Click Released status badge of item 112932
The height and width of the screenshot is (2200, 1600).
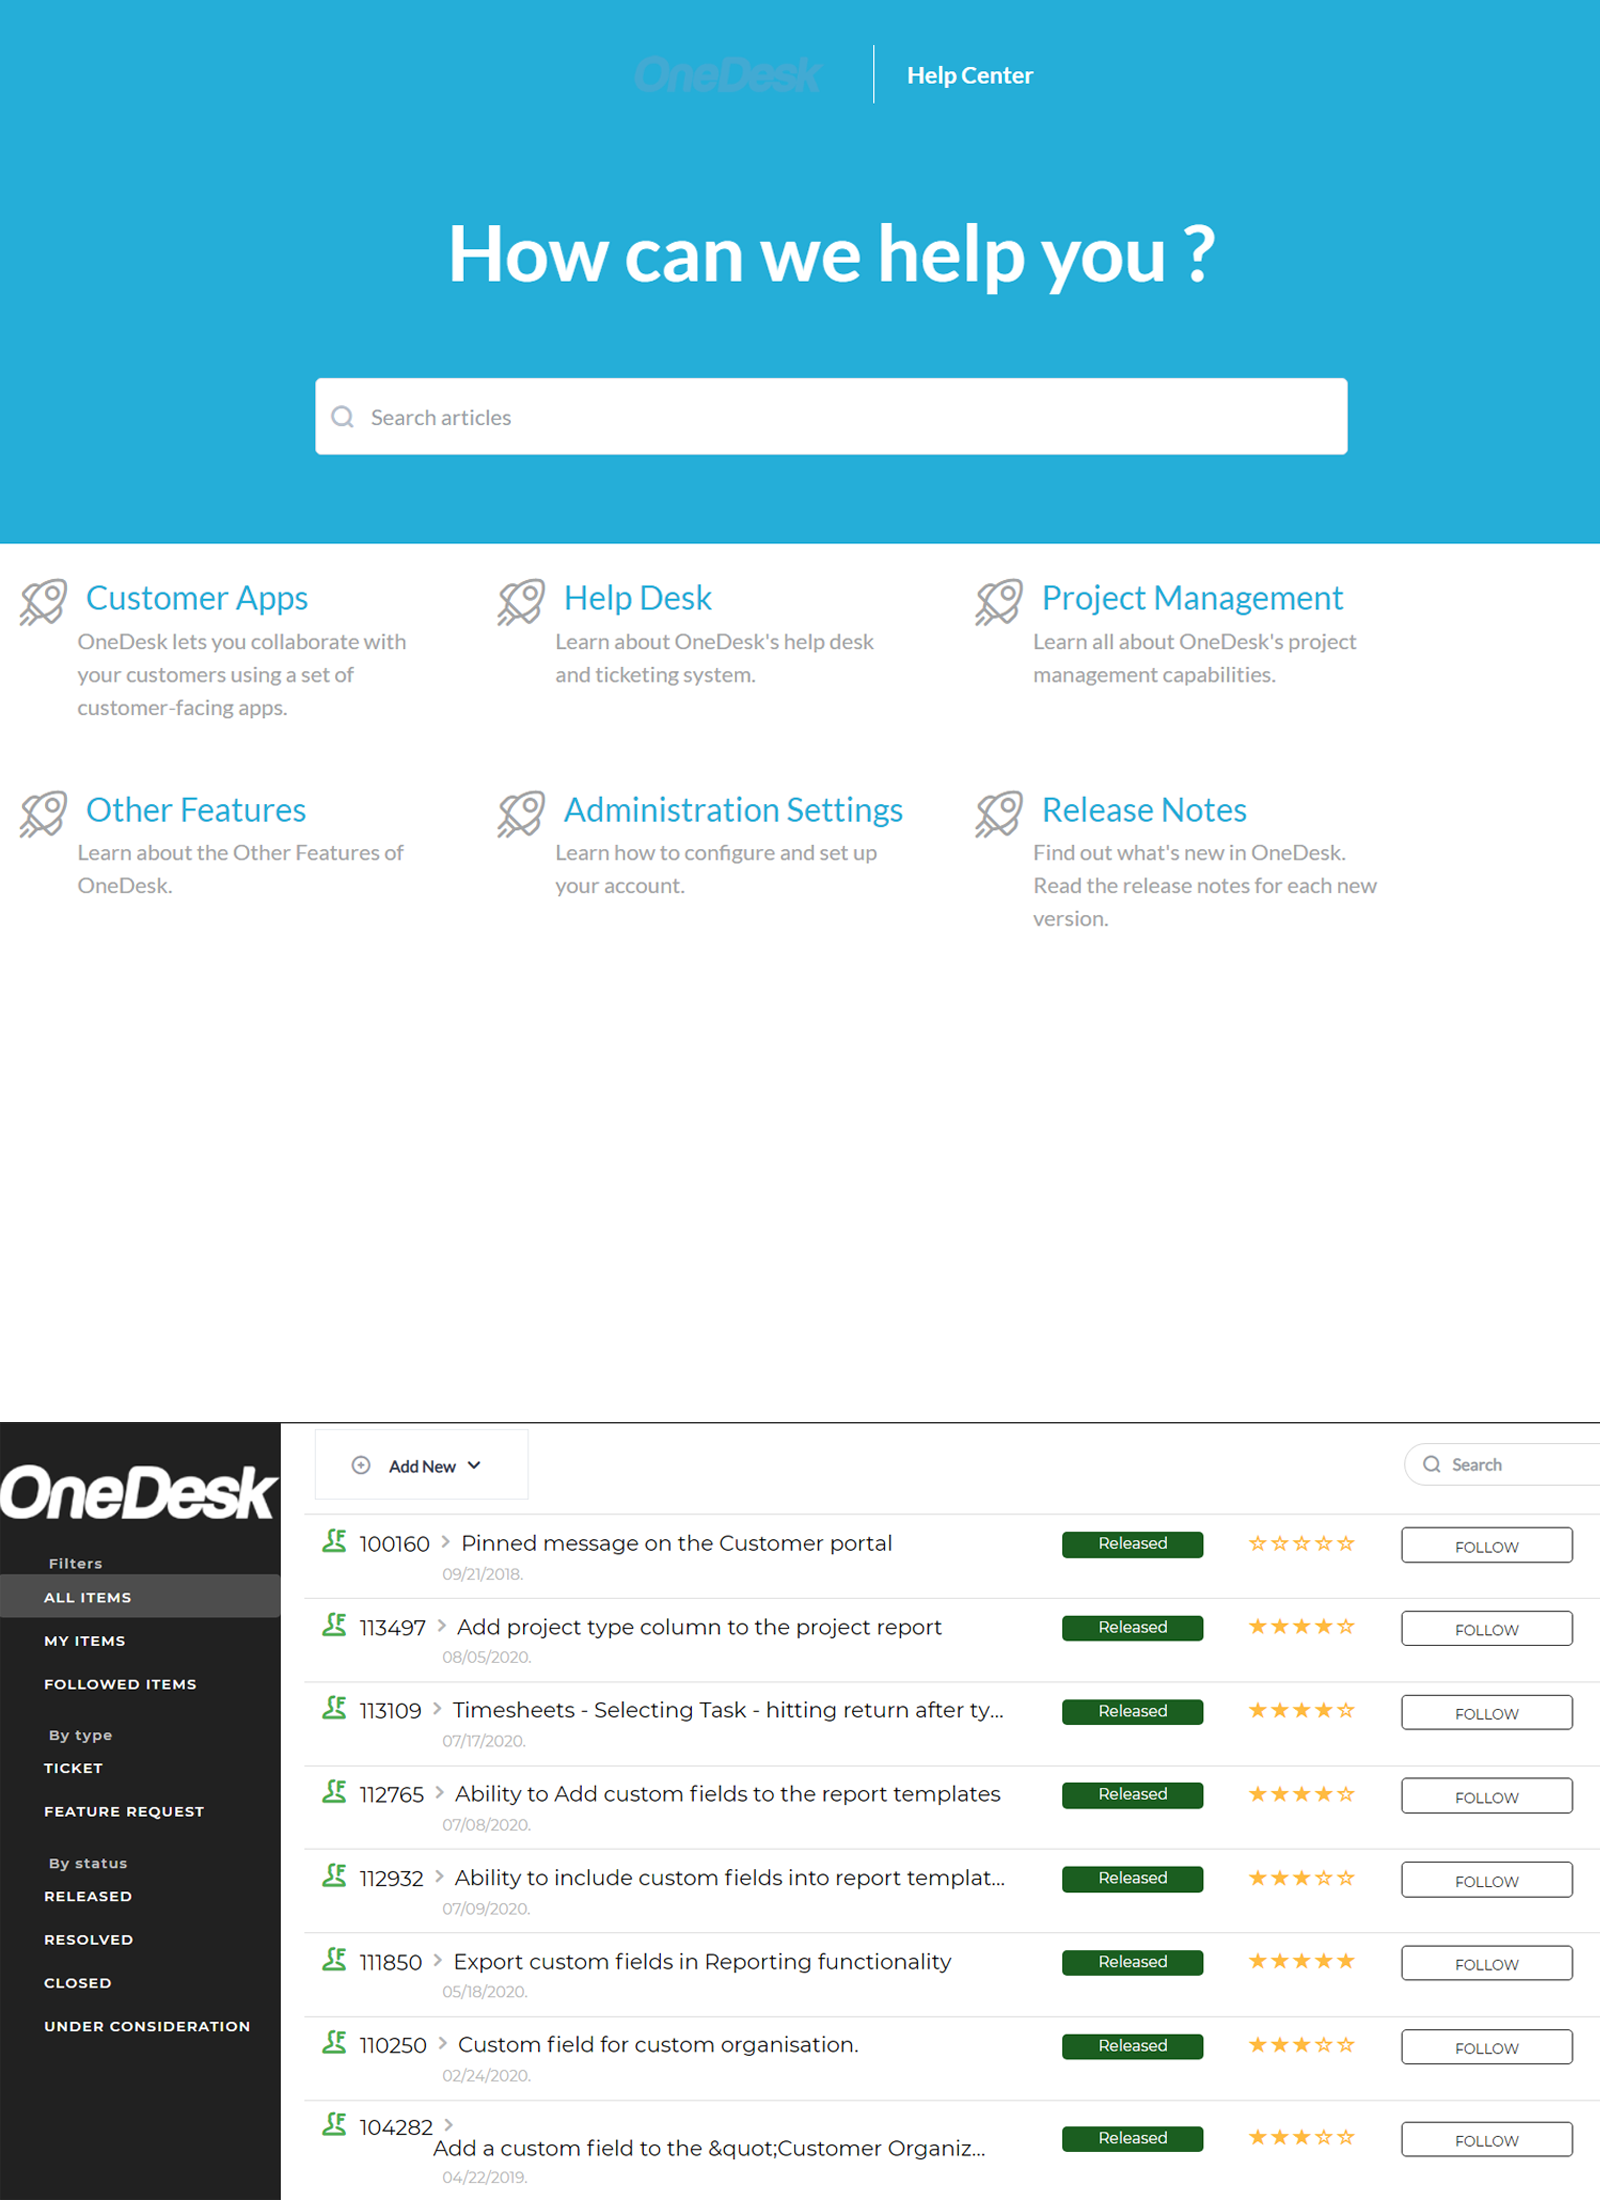click(1132, 1878)
